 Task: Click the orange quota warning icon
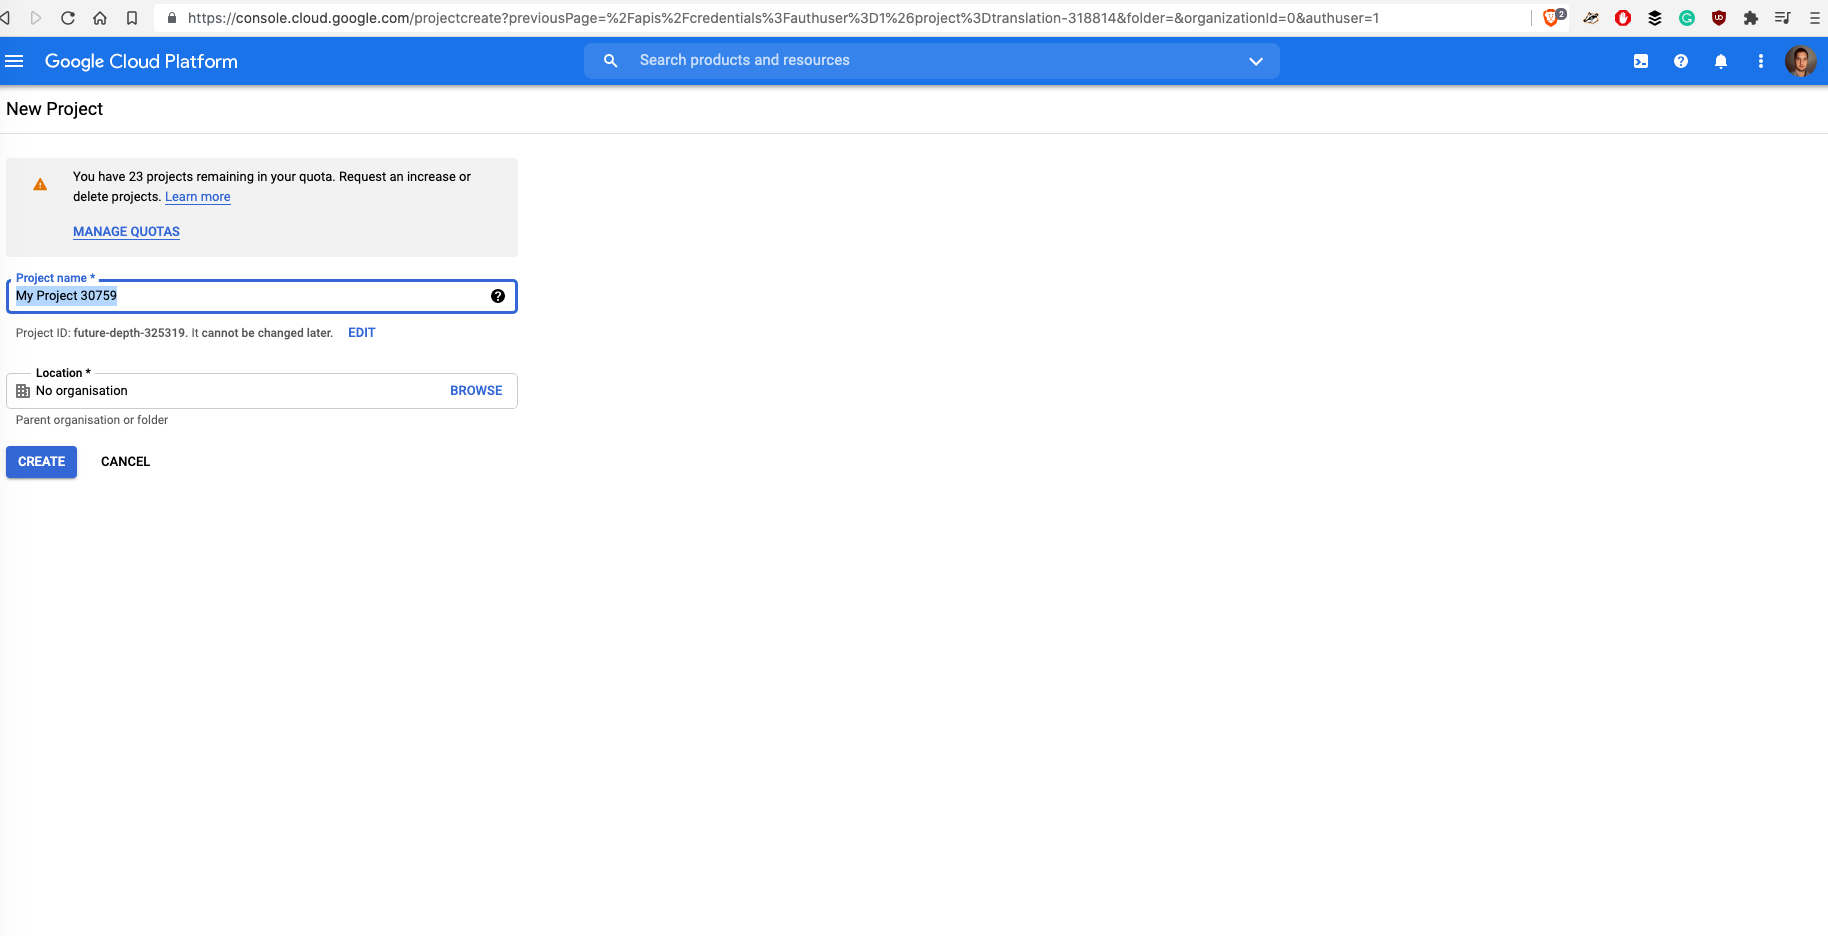pos(40,184)
